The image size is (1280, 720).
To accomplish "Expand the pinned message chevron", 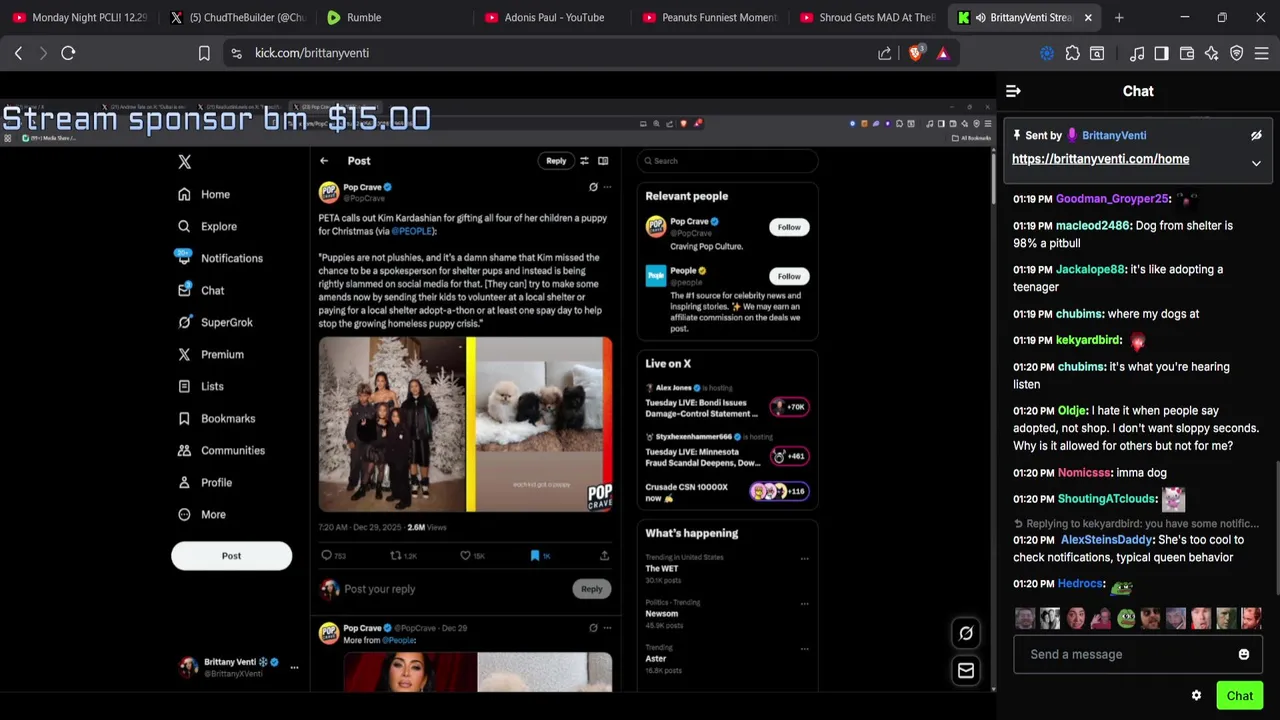I will [1256, 163].
